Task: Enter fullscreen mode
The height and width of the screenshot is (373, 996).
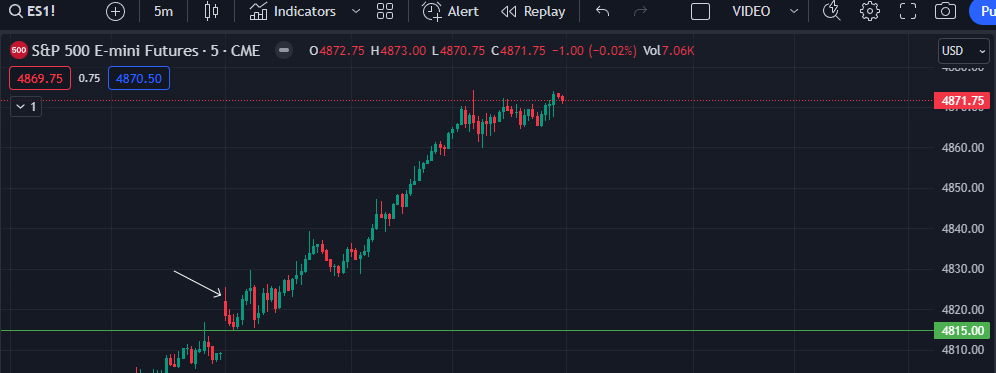Action: point(908,11)
